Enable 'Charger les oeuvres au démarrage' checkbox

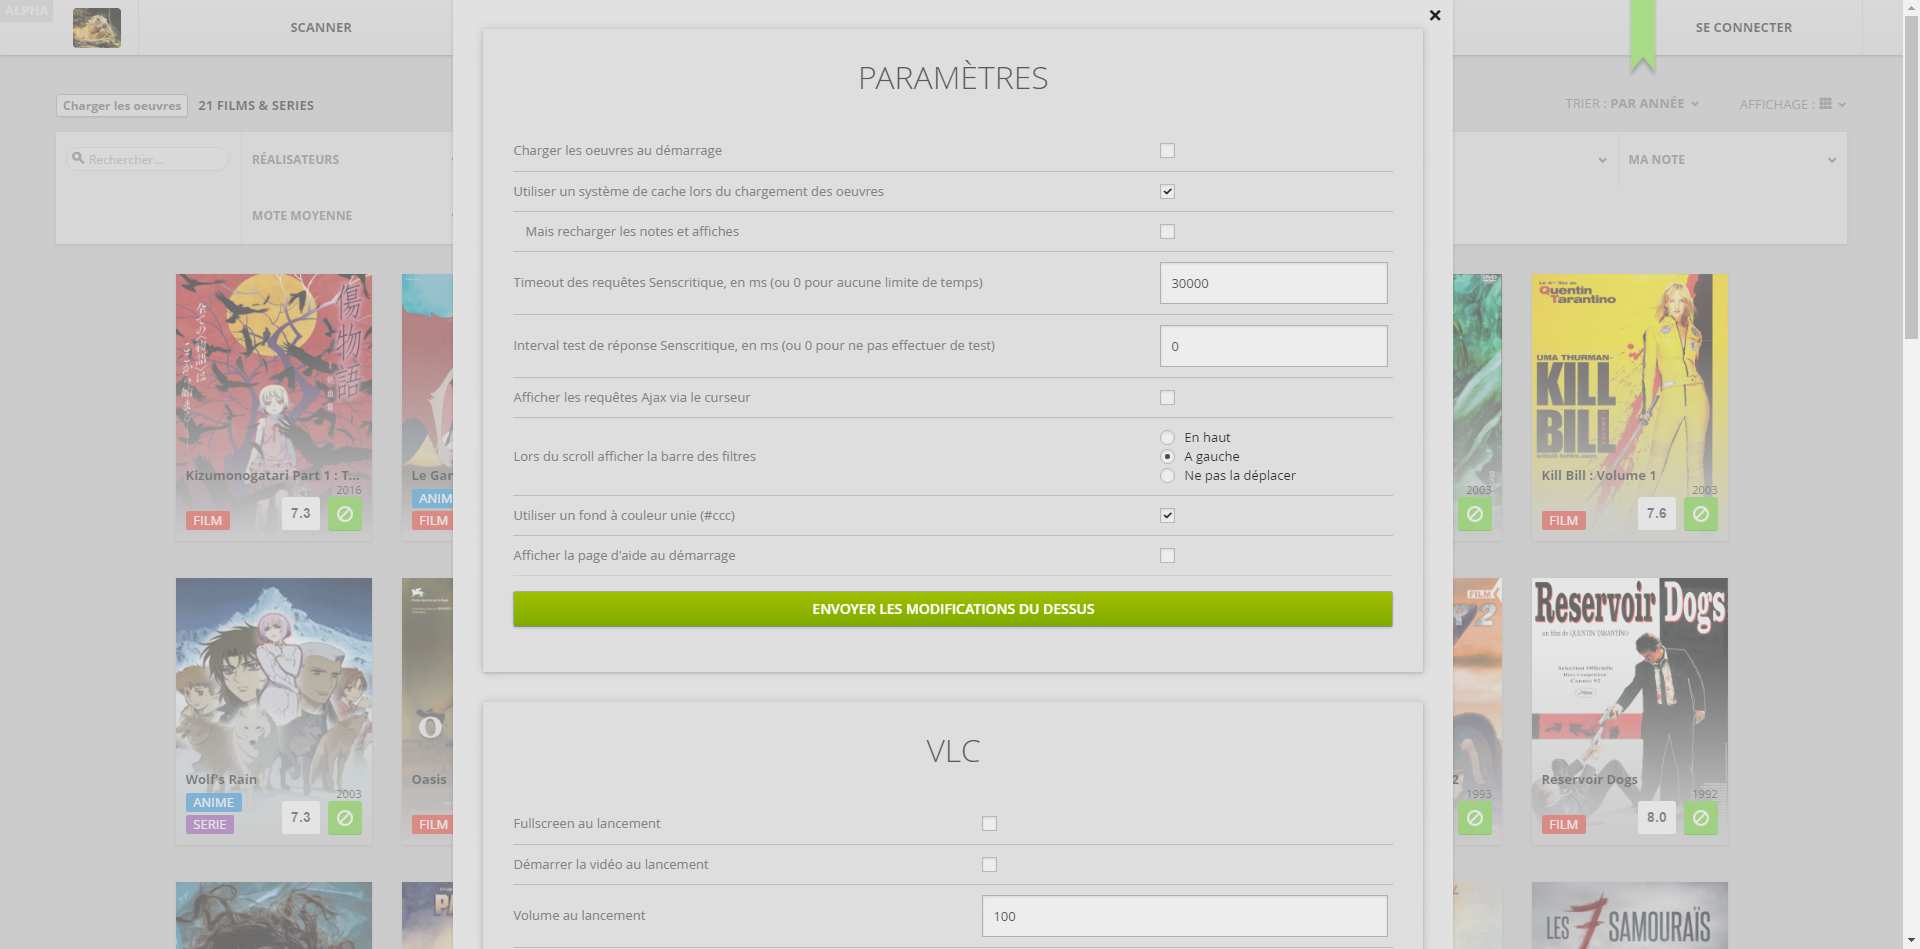1167,151
